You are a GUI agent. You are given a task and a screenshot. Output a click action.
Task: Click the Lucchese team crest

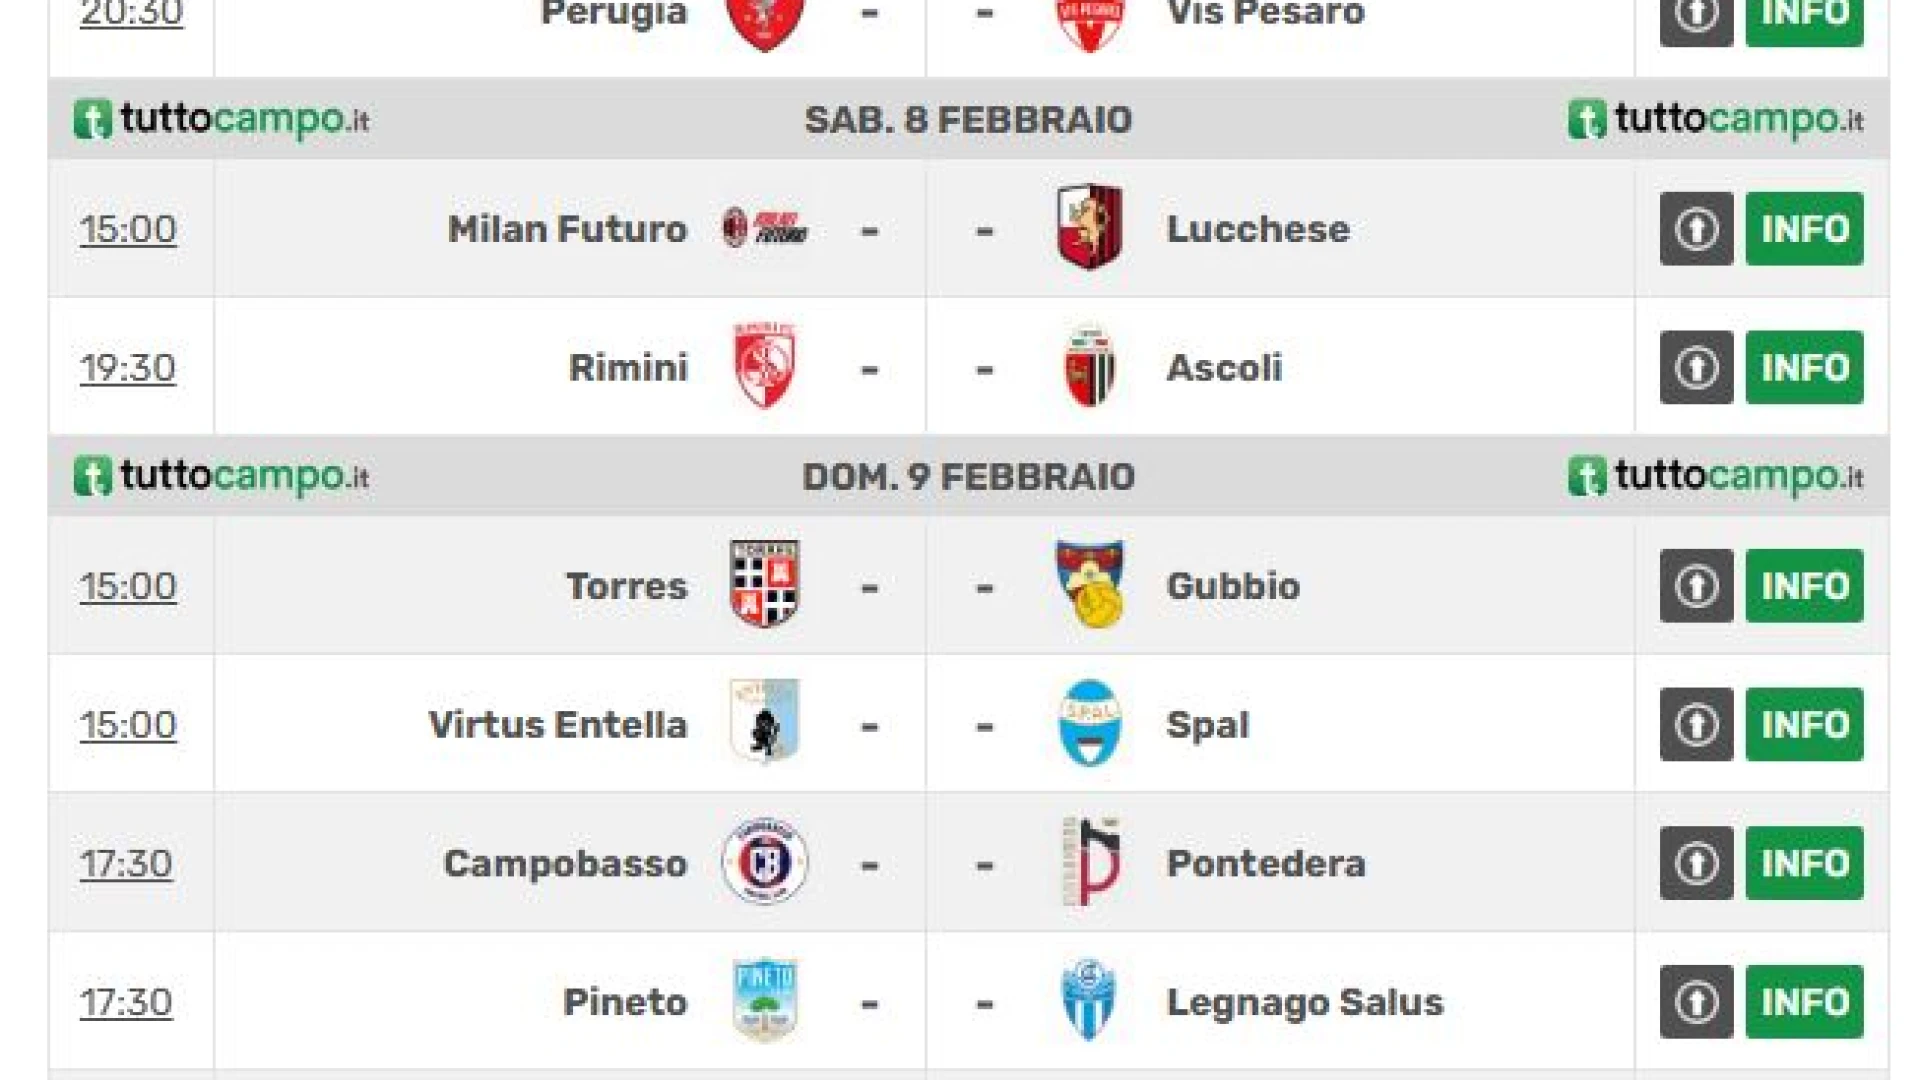pos(1089,228)
